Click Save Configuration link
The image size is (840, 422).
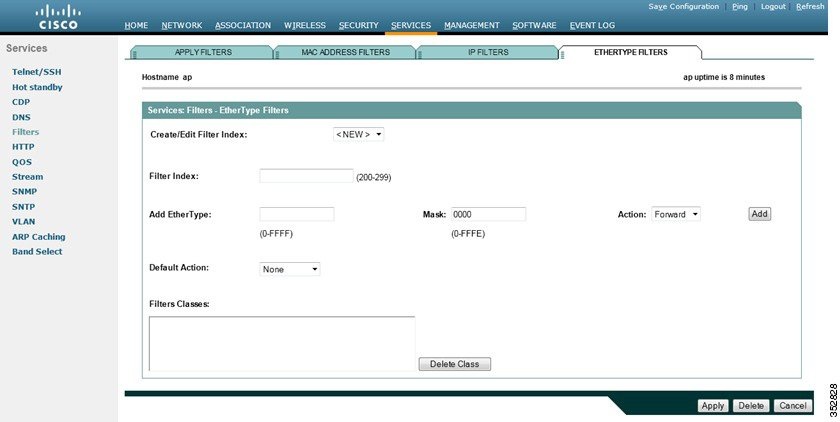(684, 6)
